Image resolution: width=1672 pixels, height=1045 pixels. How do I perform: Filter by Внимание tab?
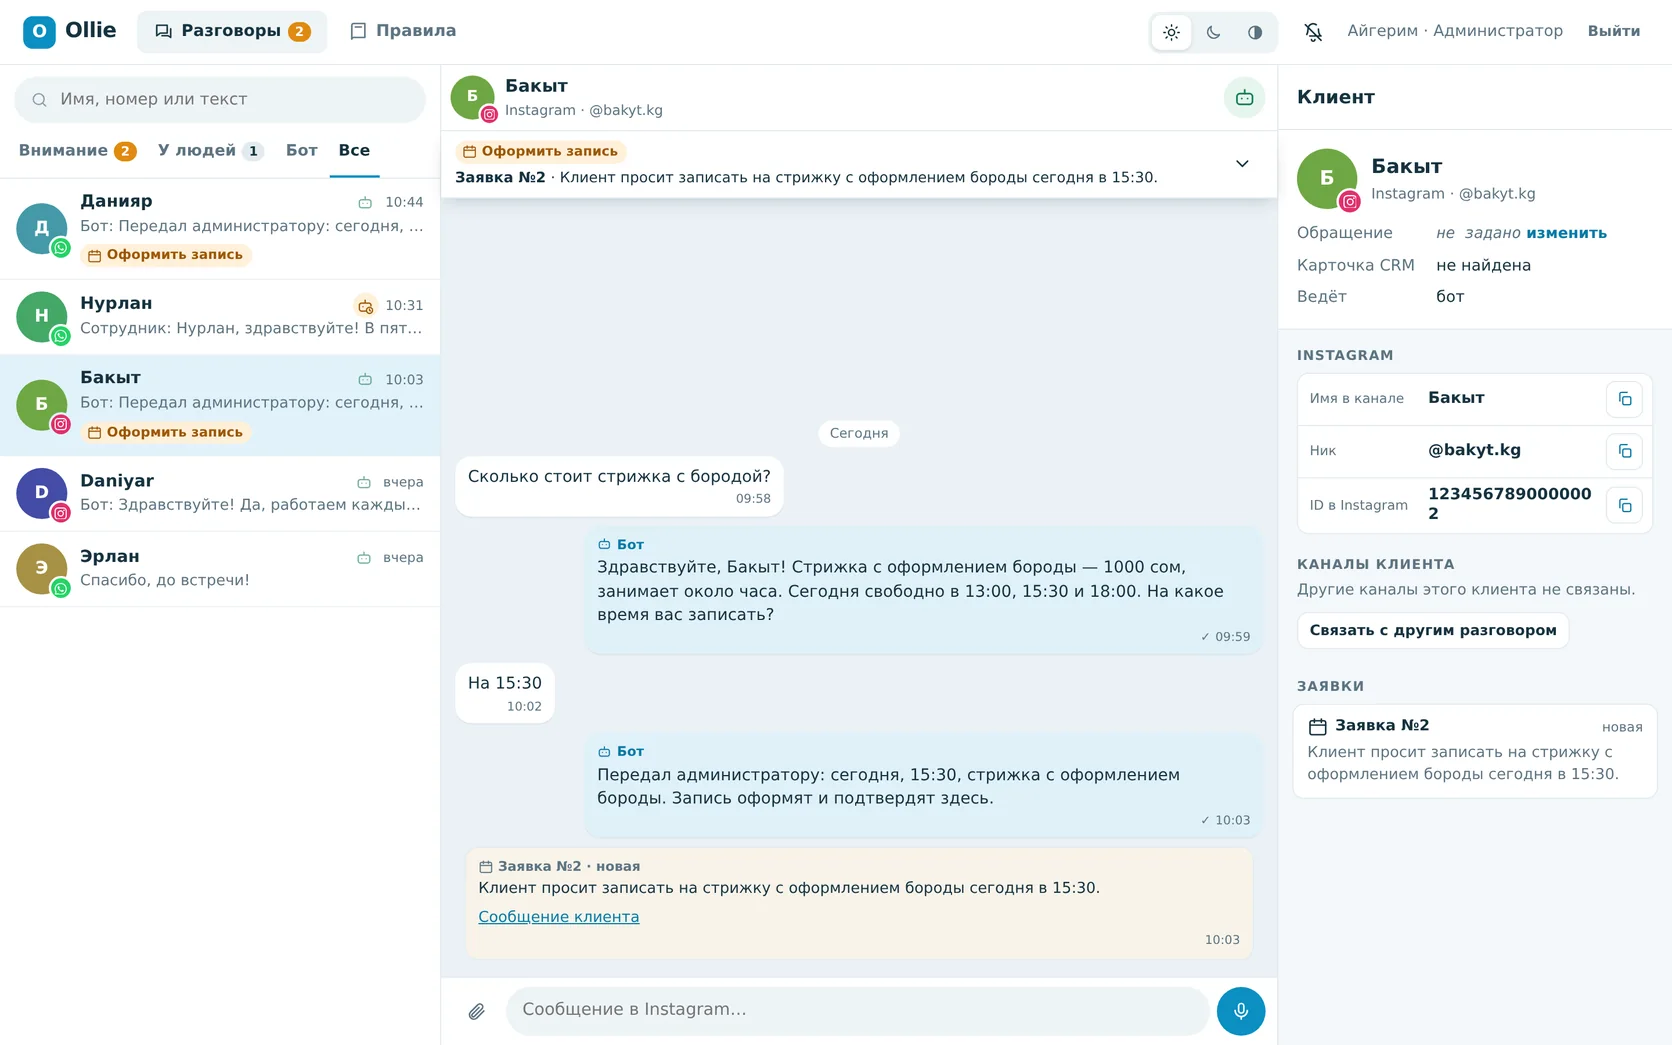pos(77,150)
